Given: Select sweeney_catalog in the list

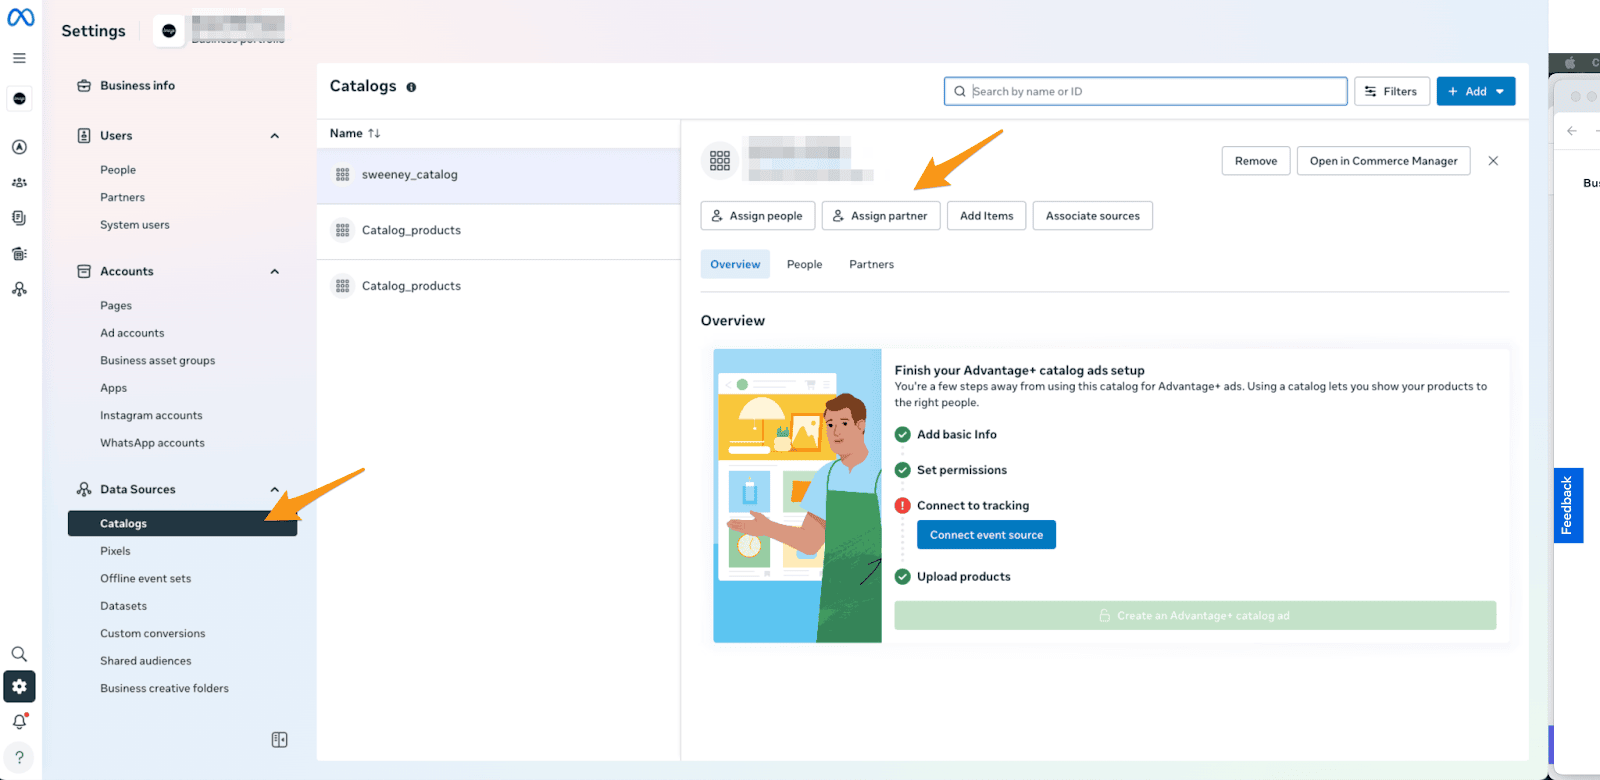Looking at the screenshot, I should click(410, 175).
